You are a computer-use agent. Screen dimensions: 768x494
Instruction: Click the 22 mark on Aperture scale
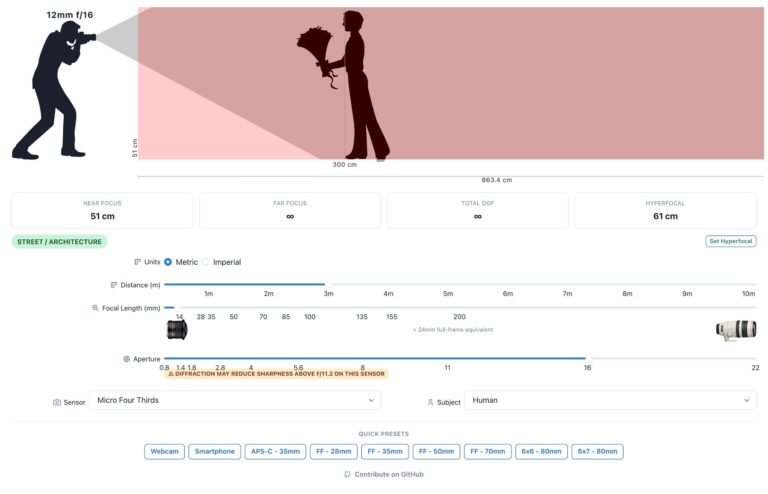tap(755, 368)
